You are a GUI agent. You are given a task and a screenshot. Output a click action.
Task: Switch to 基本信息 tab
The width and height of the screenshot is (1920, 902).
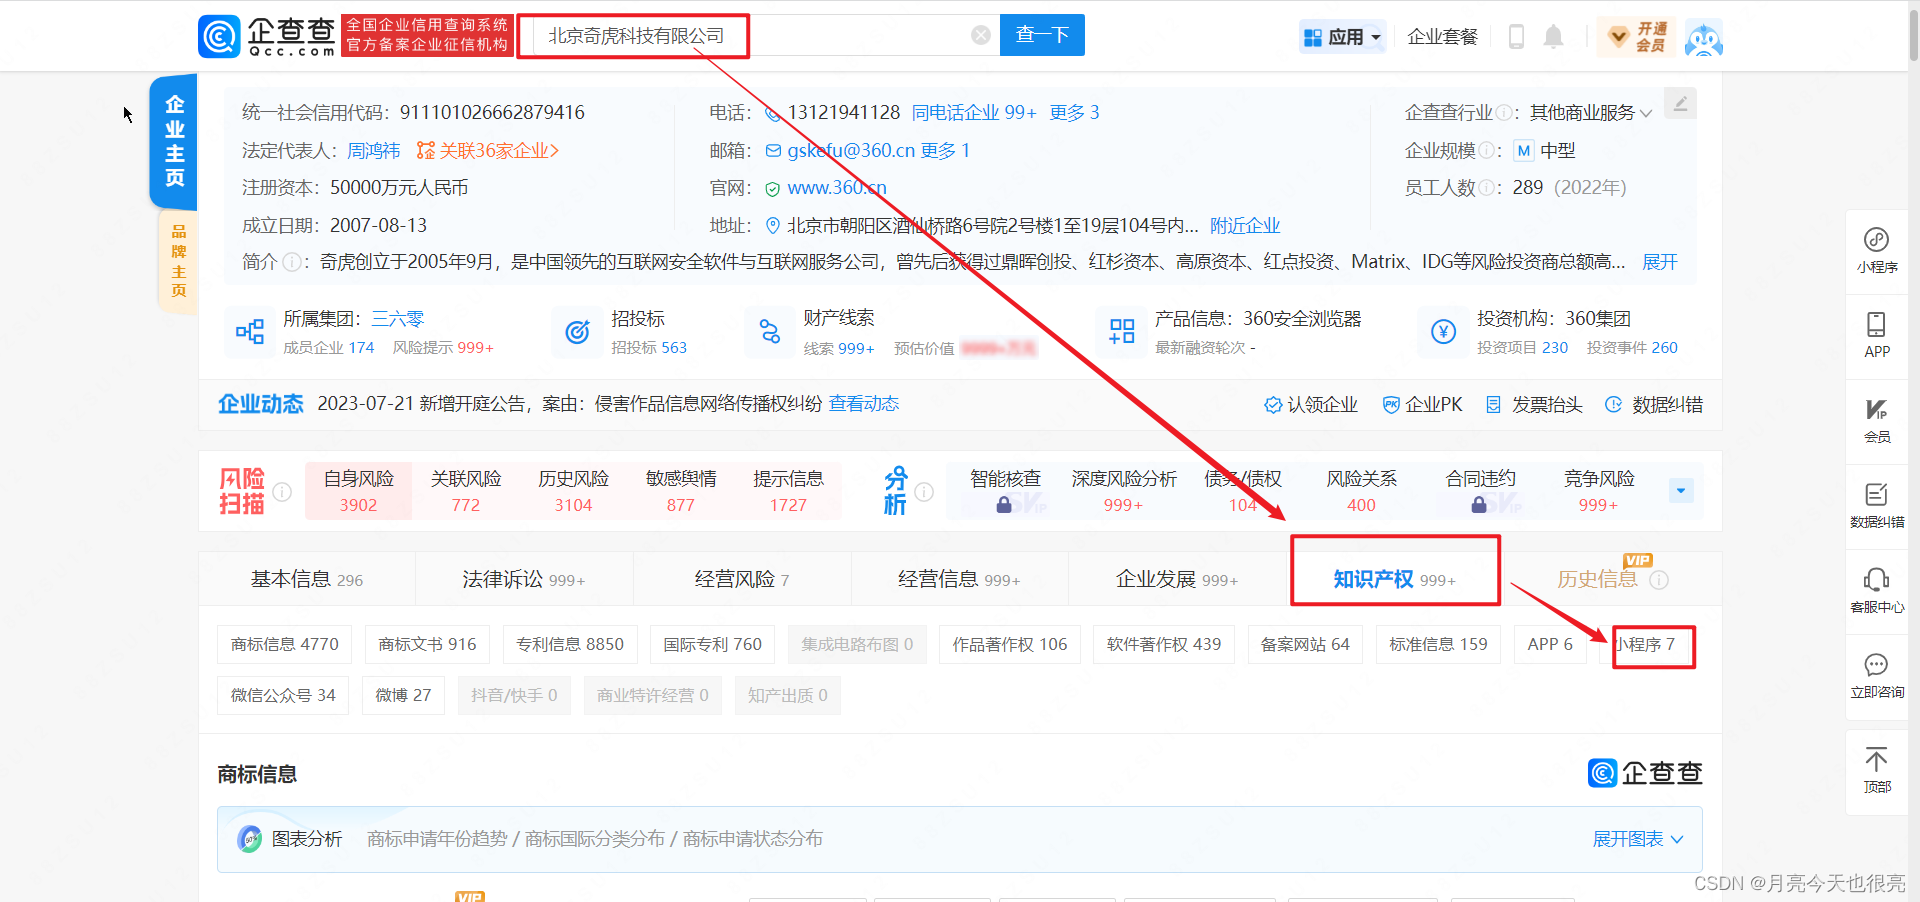click(x=307, y=579)
